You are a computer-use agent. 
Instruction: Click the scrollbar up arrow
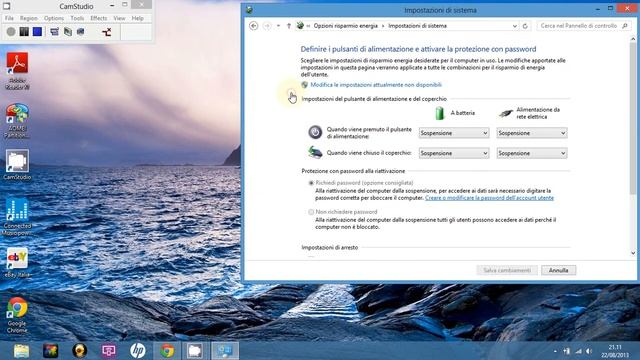click(x=633, y=39)
